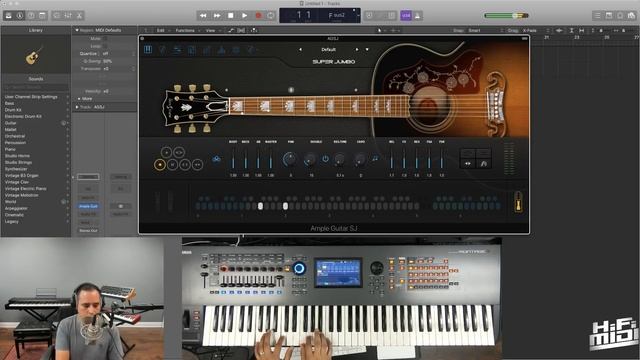640x360 pixels.
Task: Start playback with the Play button
Action: coord(244,16)
